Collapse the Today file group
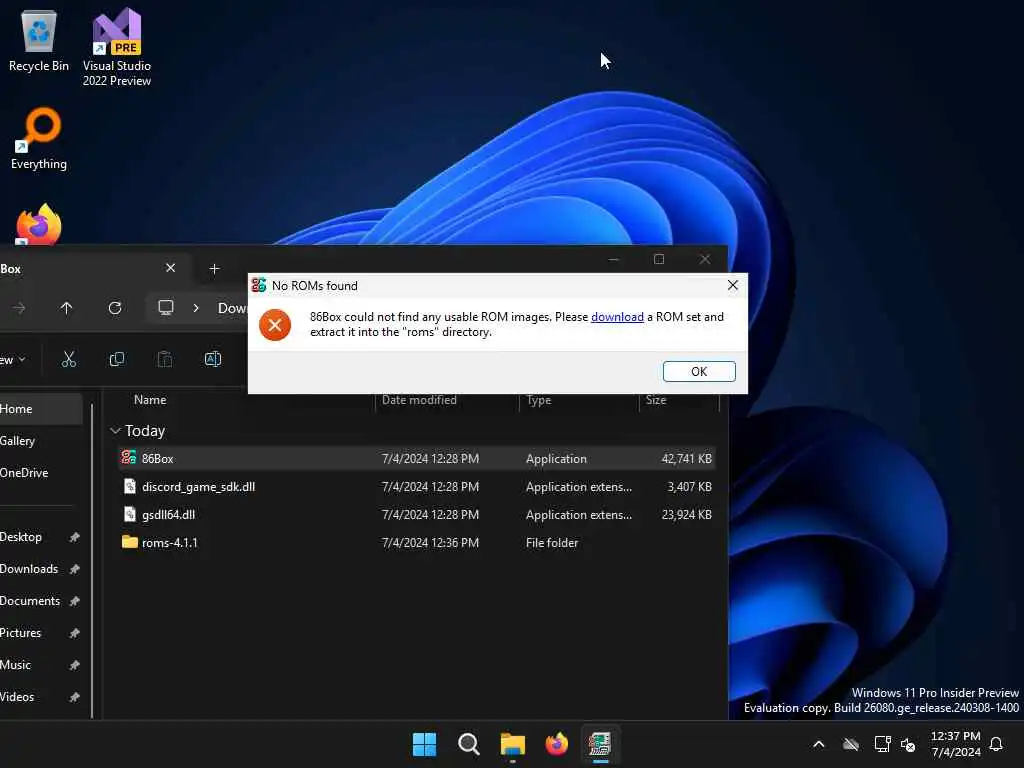1024x768 pixels. tap(116, 431)
